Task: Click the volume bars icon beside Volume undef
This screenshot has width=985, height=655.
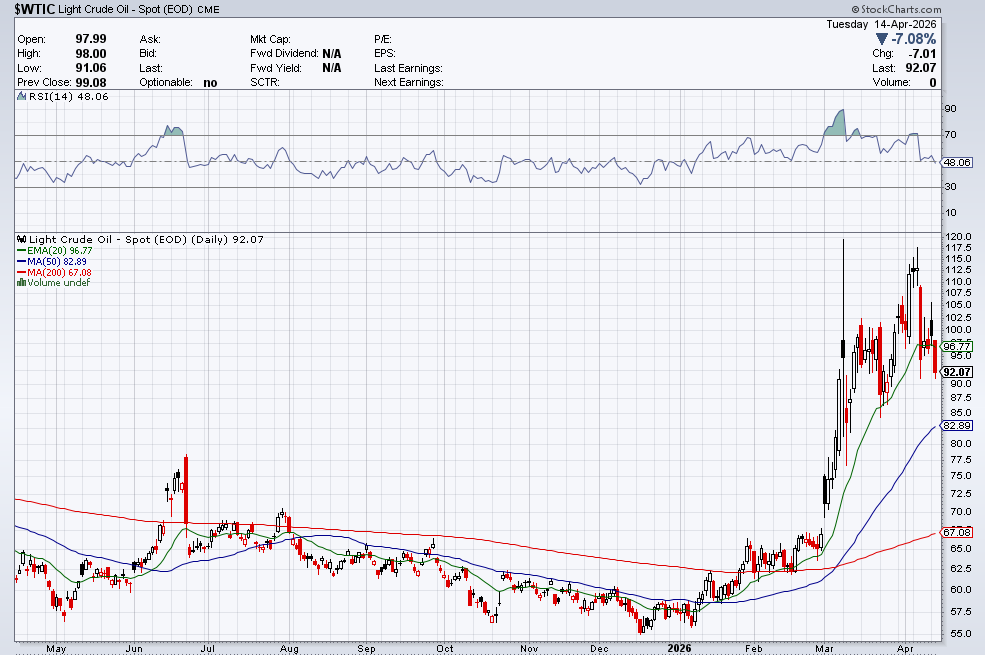Action: pyautogui.click(x=21, y=283)
